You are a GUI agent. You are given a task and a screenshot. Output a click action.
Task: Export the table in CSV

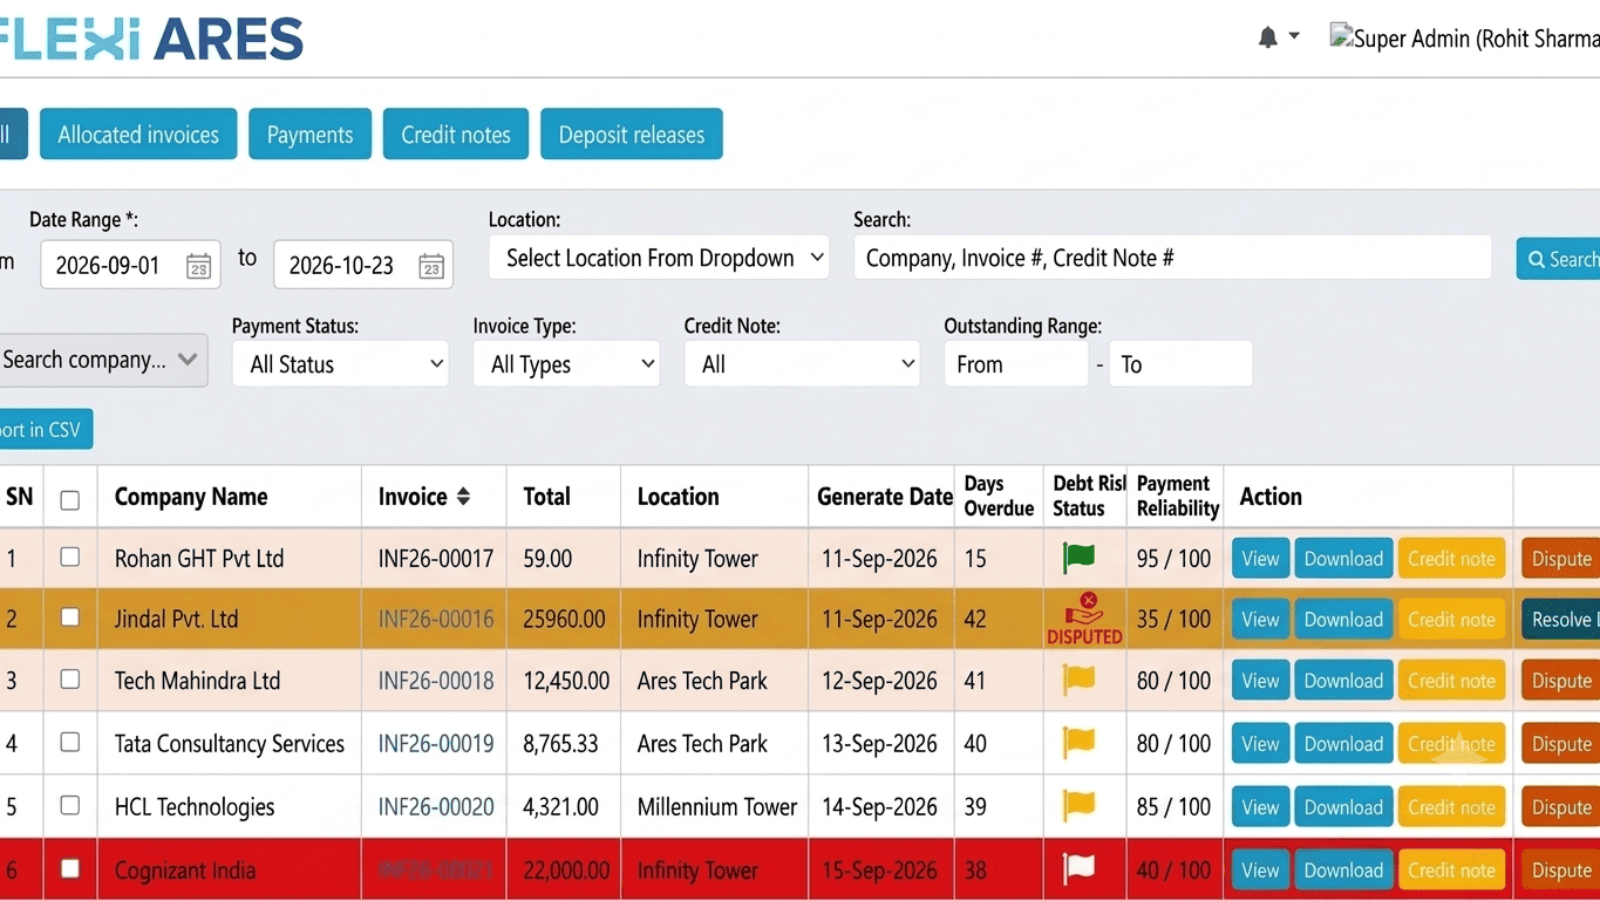click(x=45, y=429)
